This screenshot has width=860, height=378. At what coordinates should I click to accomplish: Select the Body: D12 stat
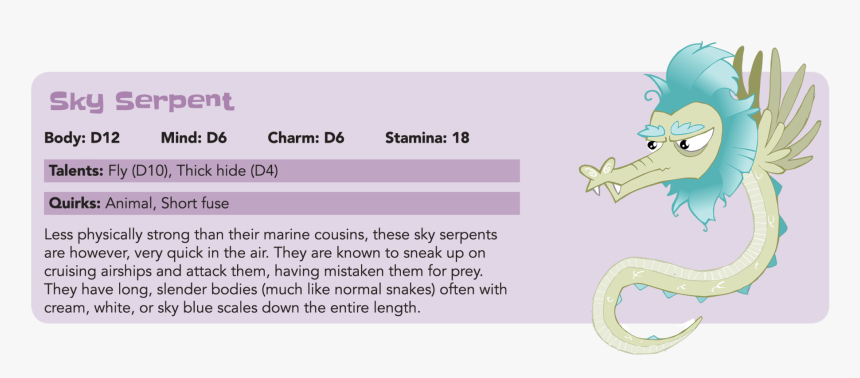82,138
